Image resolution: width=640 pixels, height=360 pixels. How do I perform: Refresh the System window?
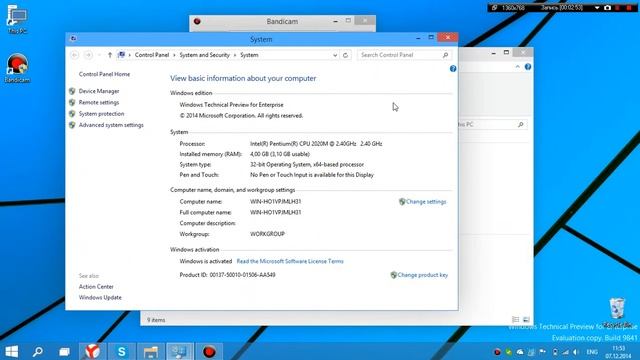point(345,55)
